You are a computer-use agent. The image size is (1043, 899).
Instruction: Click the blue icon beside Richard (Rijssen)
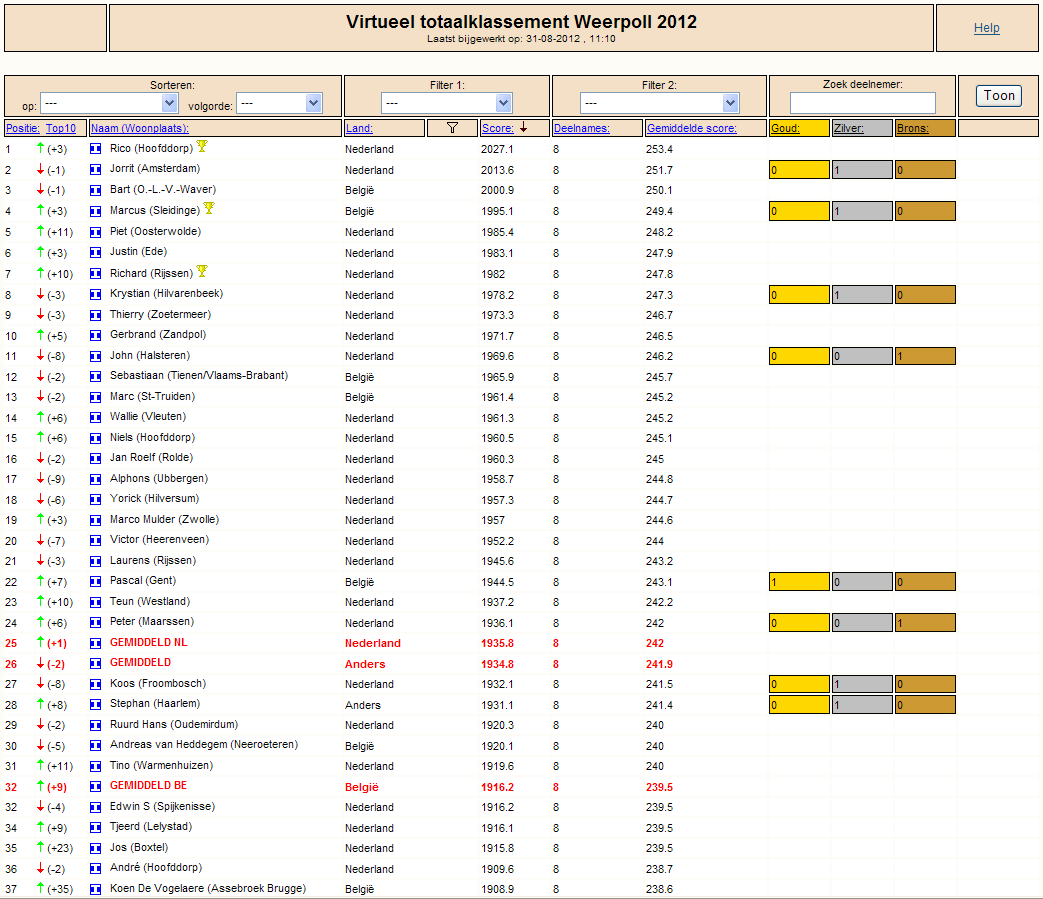pyautogui.click(x=96, y=273)
